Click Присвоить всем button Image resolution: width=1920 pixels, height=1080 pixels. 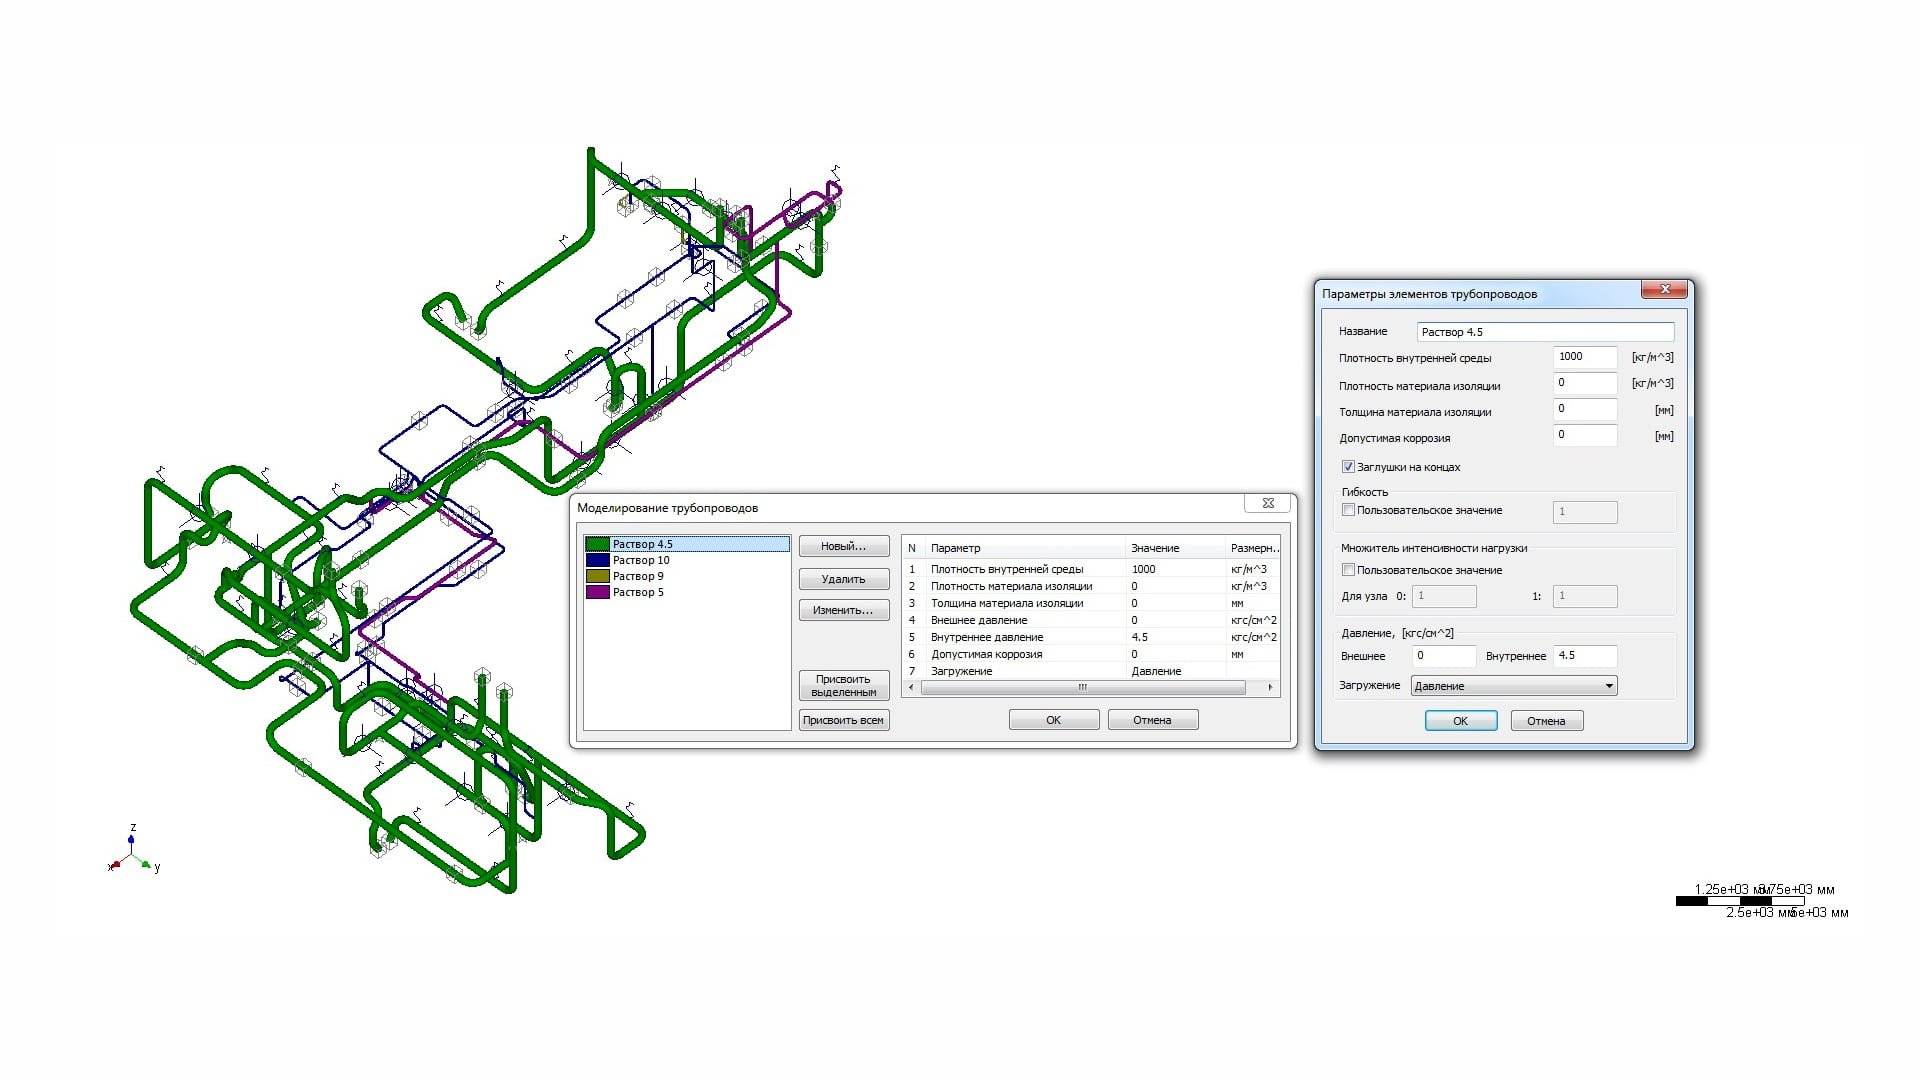844,720
